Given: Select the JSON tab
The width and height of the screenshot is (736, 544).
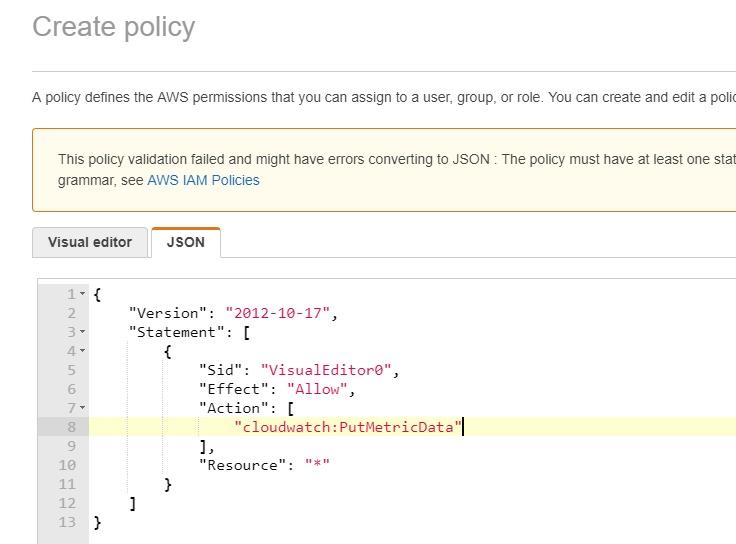Looking at the screenshot, I should pyautogui.click(x=186, y=242).
